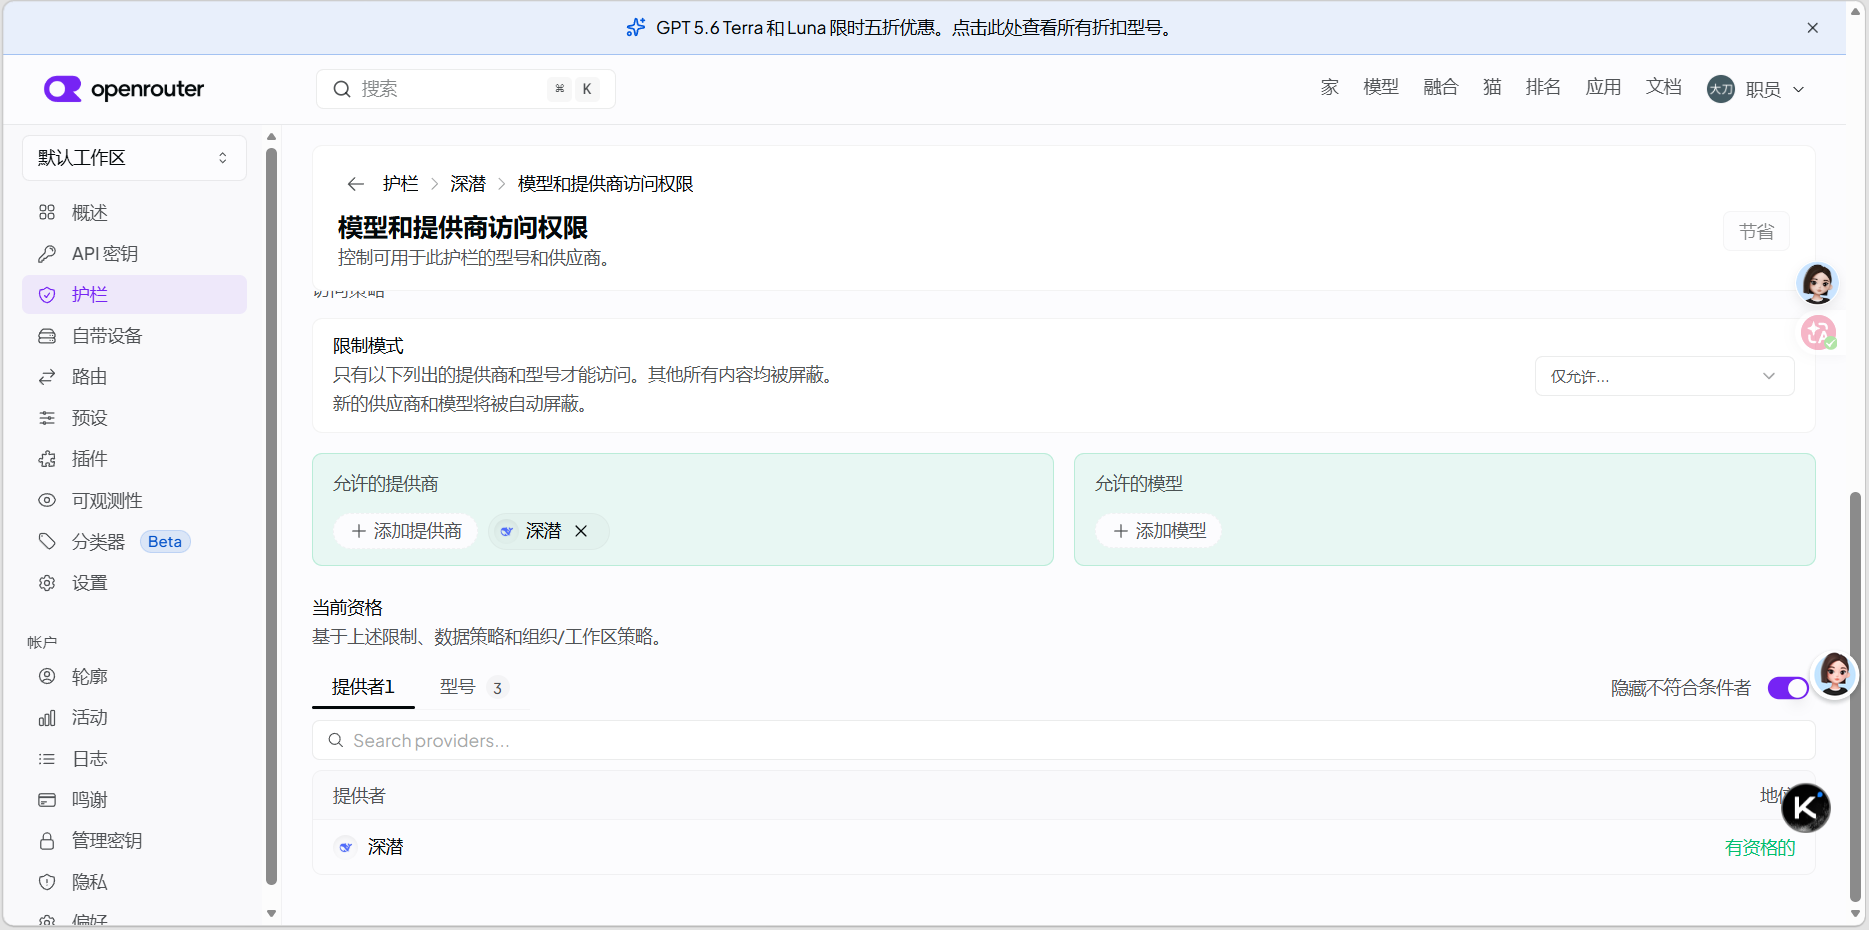Open the 仅允许... restriction mode dropdown
The width and height of the screenshot is (1869, 930).
1664,376
